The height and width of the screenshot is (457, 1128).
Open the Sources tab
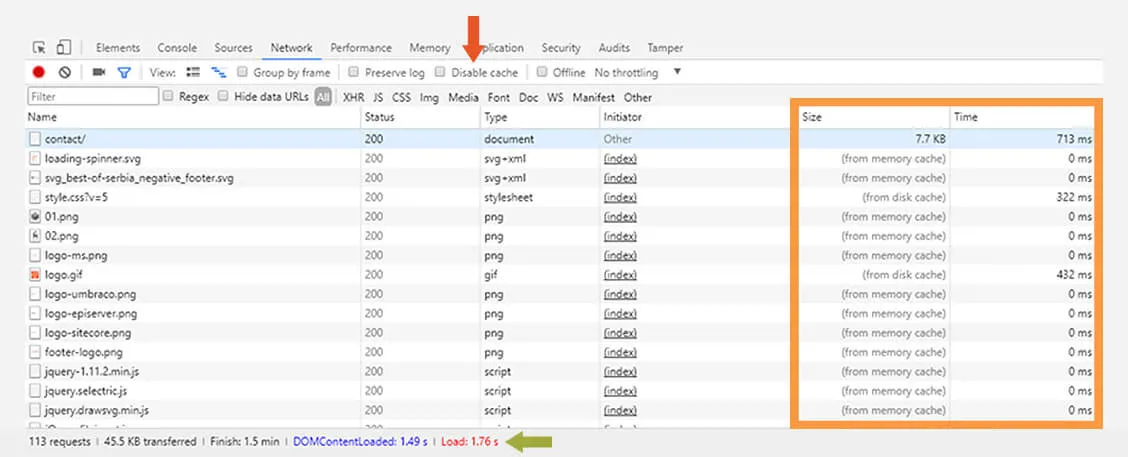pyautogui.click(x=233, y=47)
